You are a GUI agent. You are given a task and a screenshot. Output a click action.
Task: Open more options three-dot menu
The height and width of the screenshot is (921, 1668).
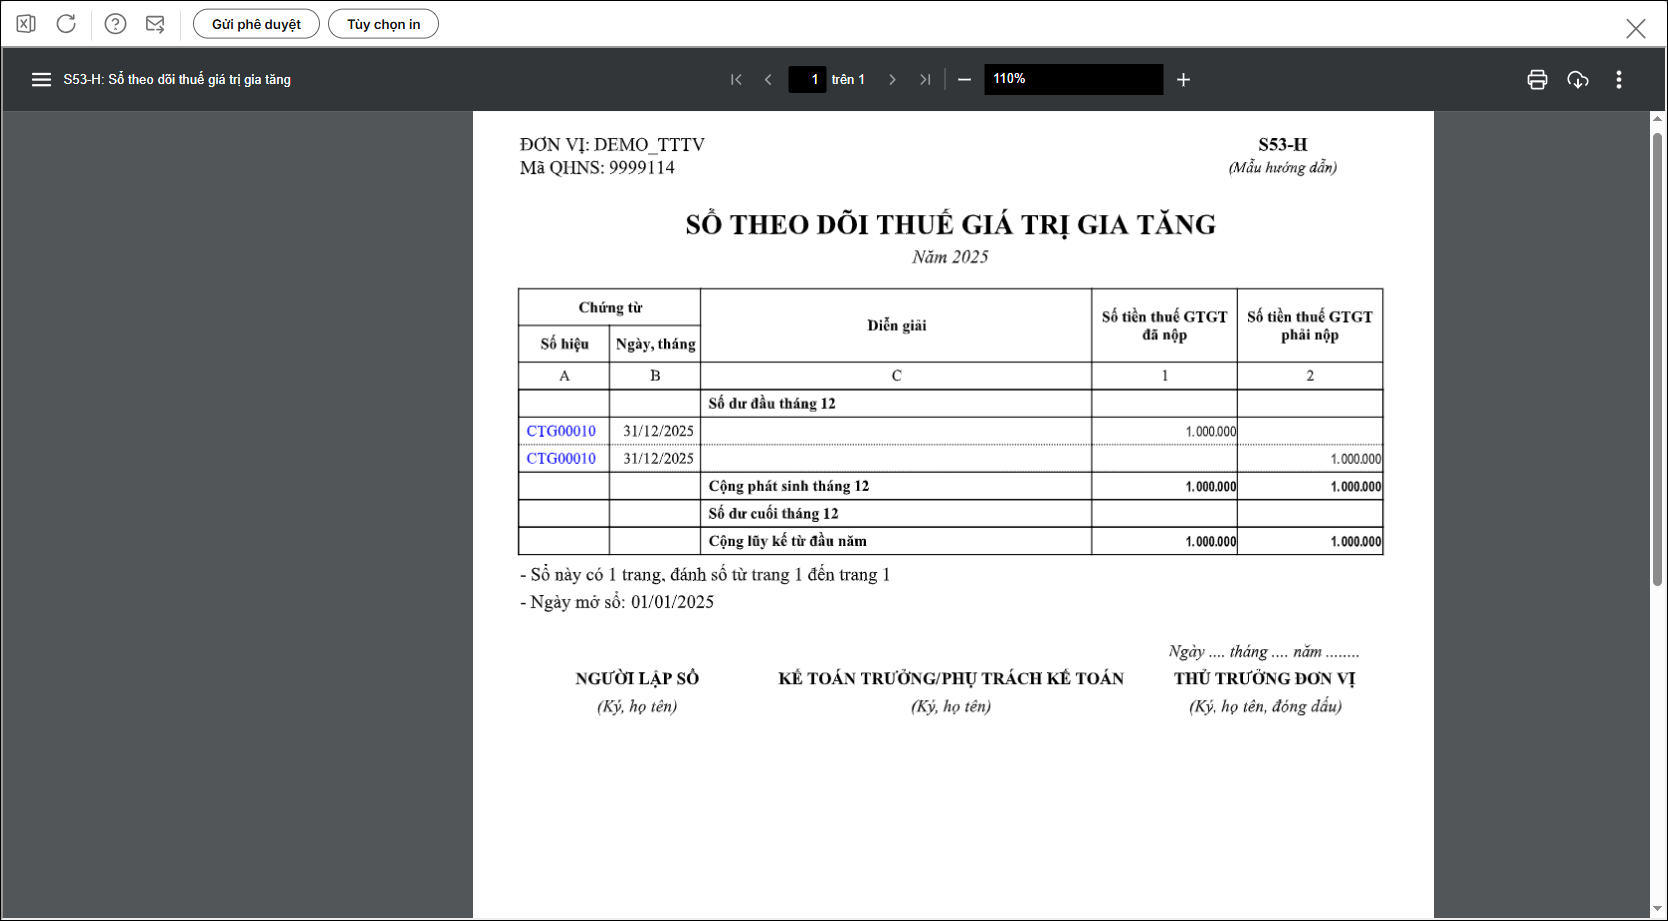coord(1619,80)
